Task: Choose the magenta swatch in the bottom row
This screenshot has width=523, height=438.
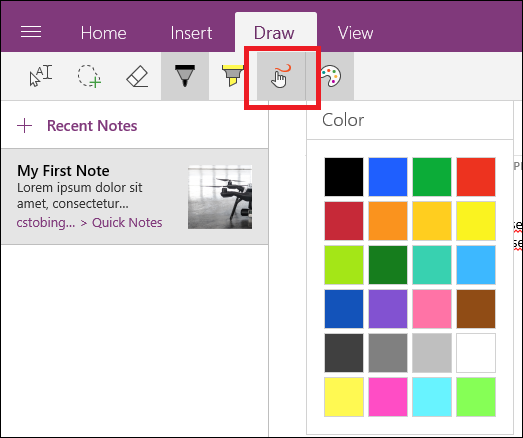Action: coord(388,397)
